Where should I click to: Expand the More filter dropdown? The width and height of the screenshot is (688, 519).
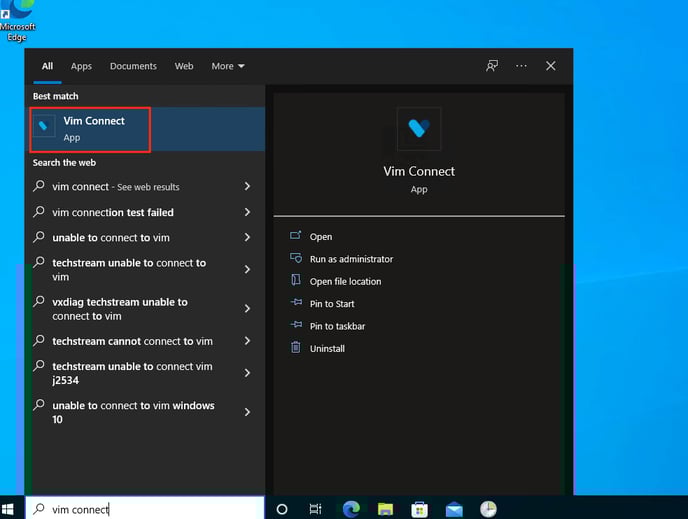point(228,66)
